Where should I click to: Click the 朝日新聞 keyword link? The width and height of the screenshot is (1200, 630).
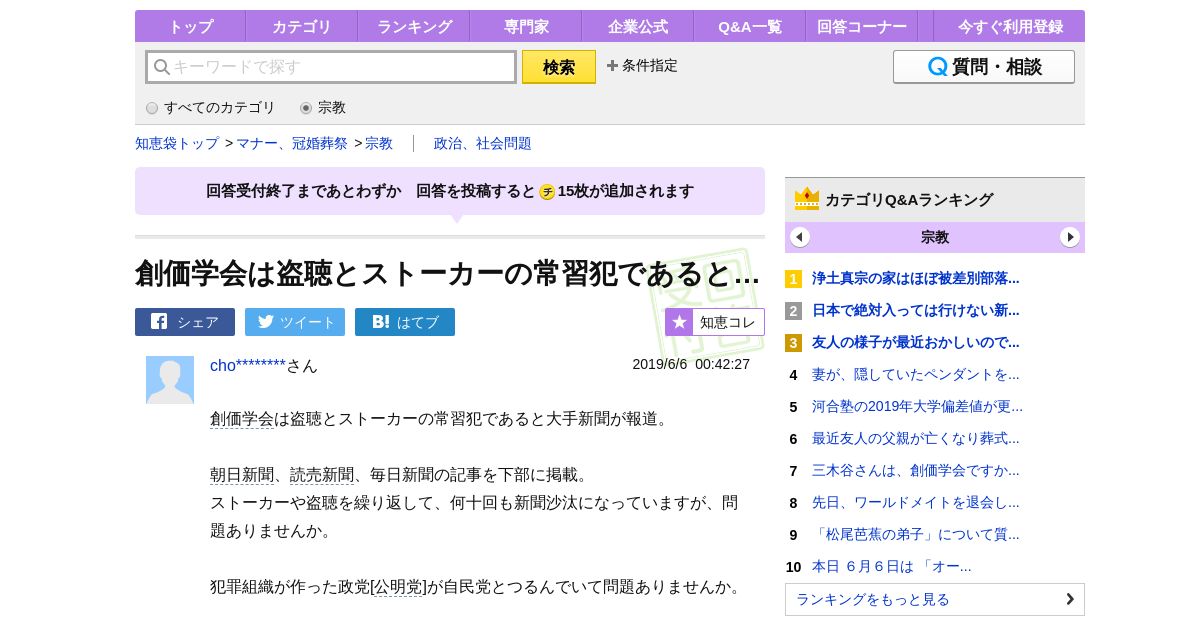tap(242, 475)
